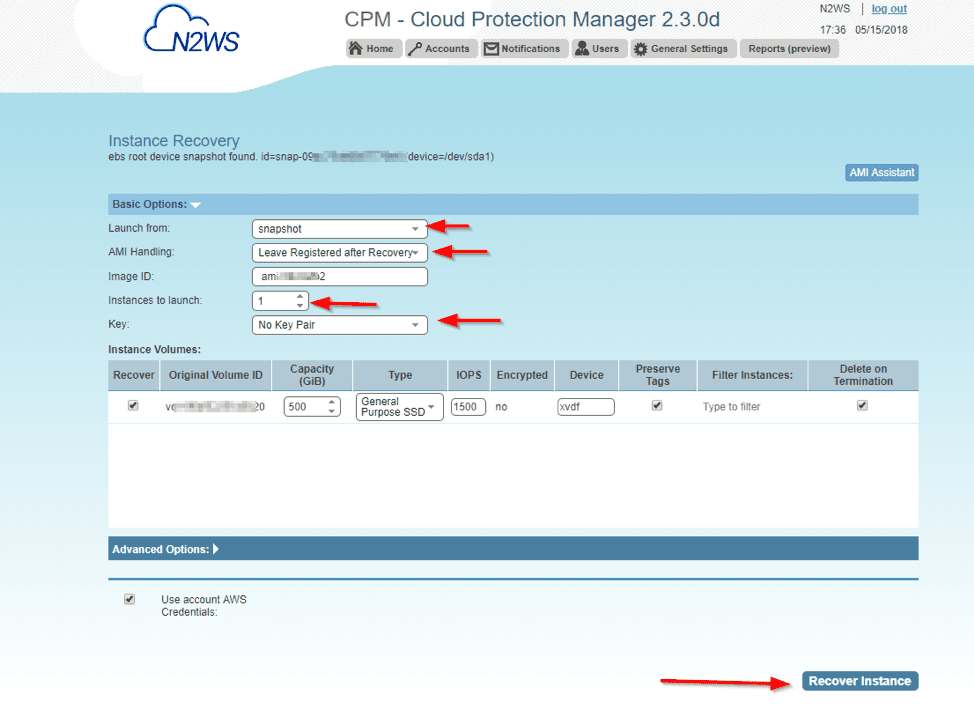Click the Recover Instance button
This screenshot has height=708, width=974.
coord(860,681)
